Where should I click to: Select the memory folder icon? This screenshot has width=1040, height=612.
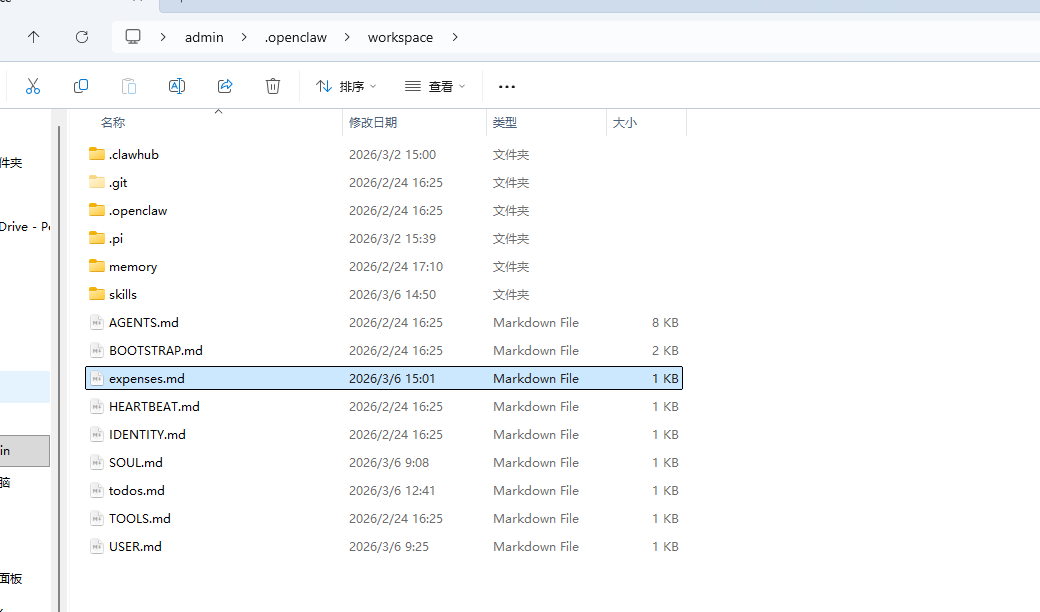[97, 266]
